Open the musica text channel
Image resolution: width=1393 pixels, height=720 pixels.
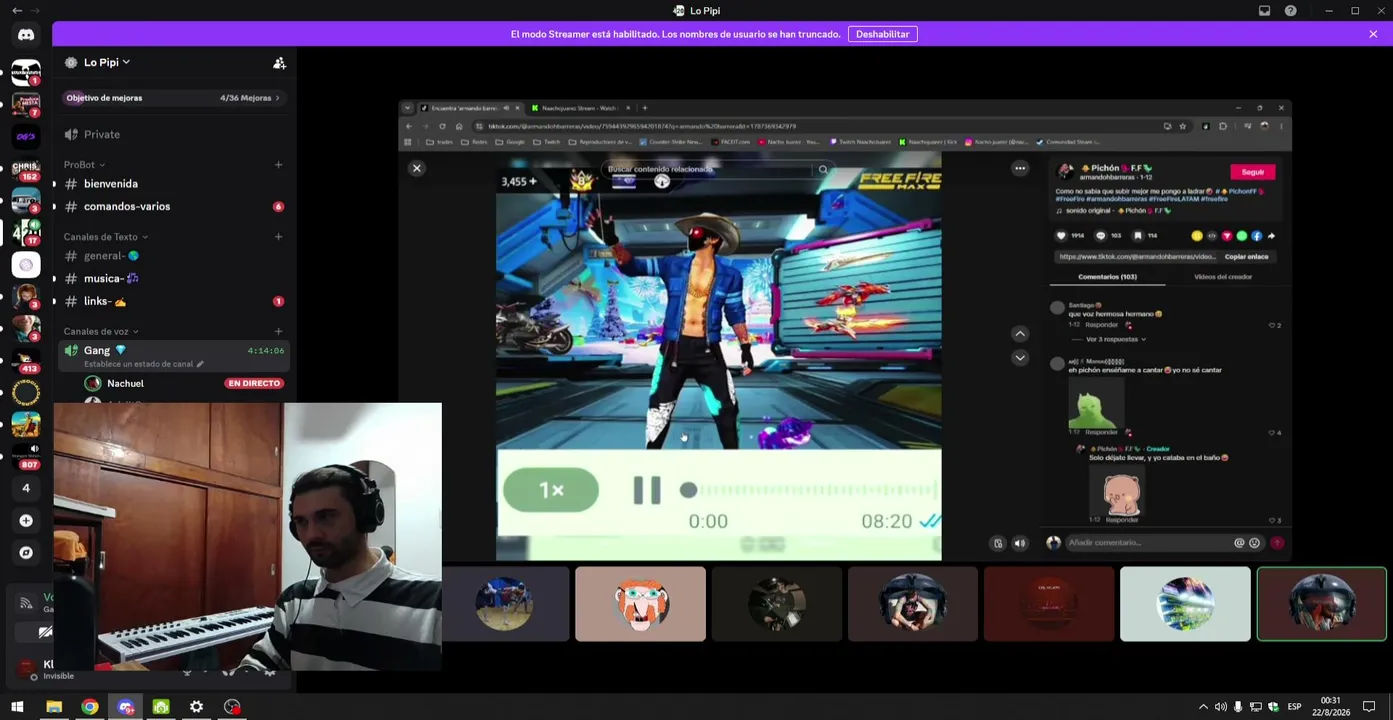click(x=174, y=278)
